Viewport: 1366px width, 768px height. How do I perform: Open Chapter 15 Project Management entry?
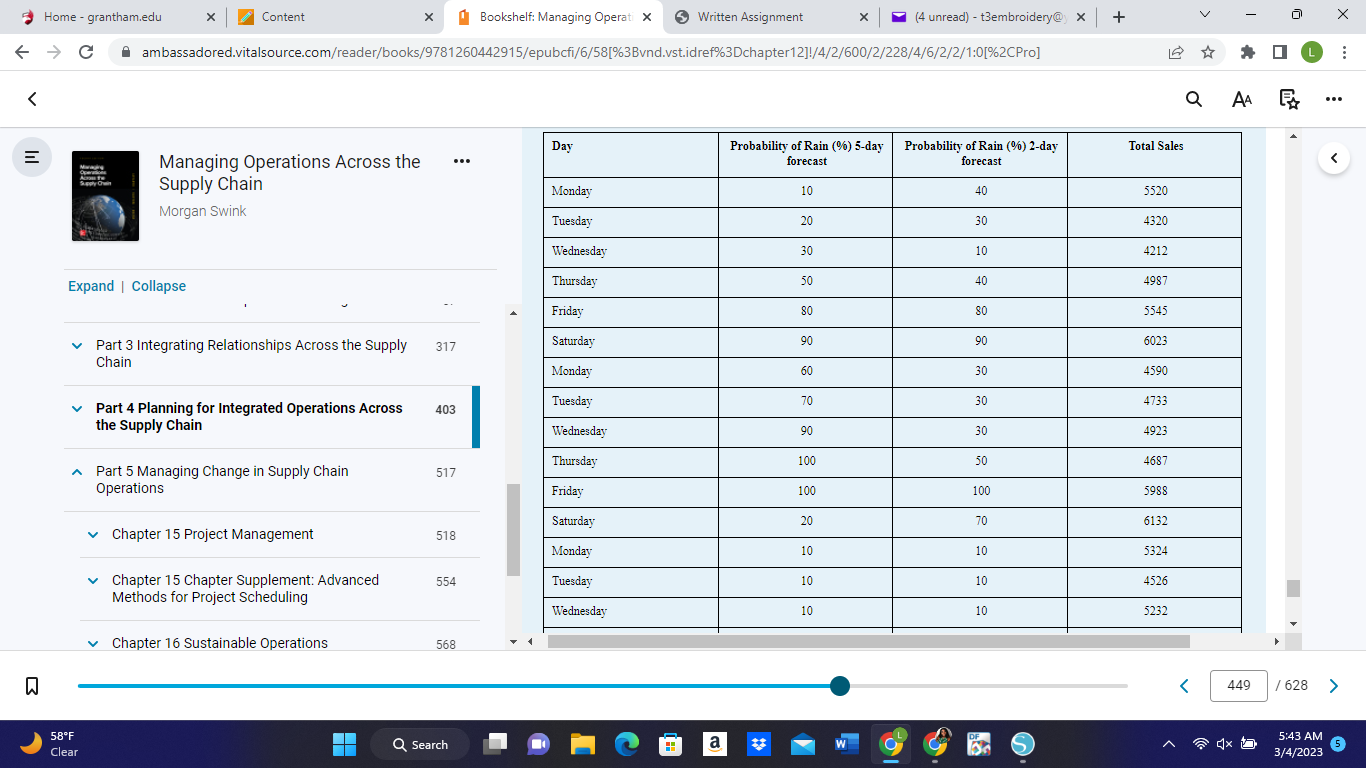(213, 534)
